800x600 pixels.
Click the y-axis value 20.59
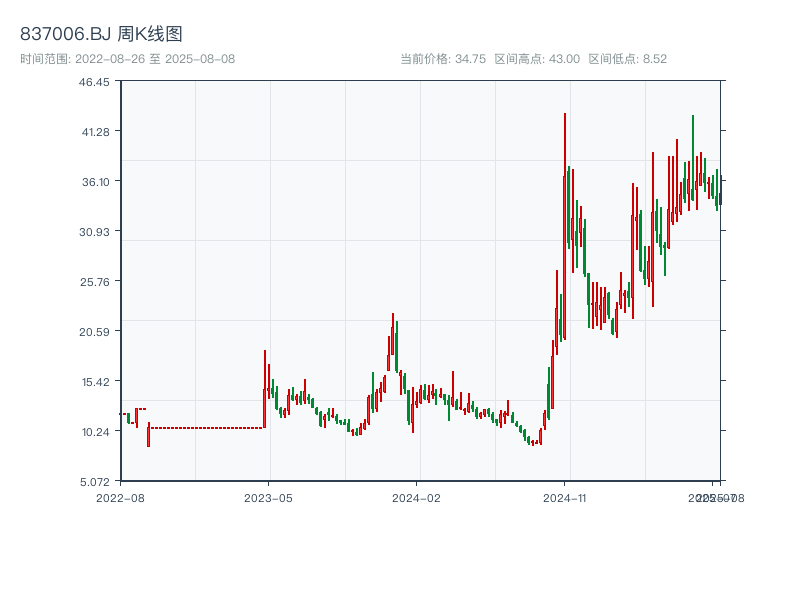pyautogui.click(x=94, y=332)
